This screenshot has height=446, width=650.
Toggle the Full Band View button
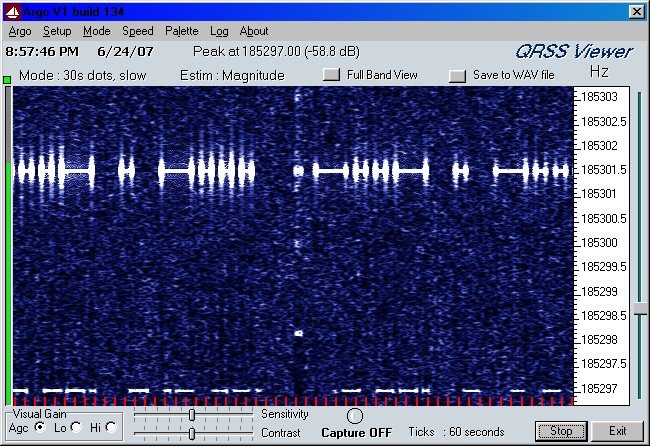coord(331,75)
